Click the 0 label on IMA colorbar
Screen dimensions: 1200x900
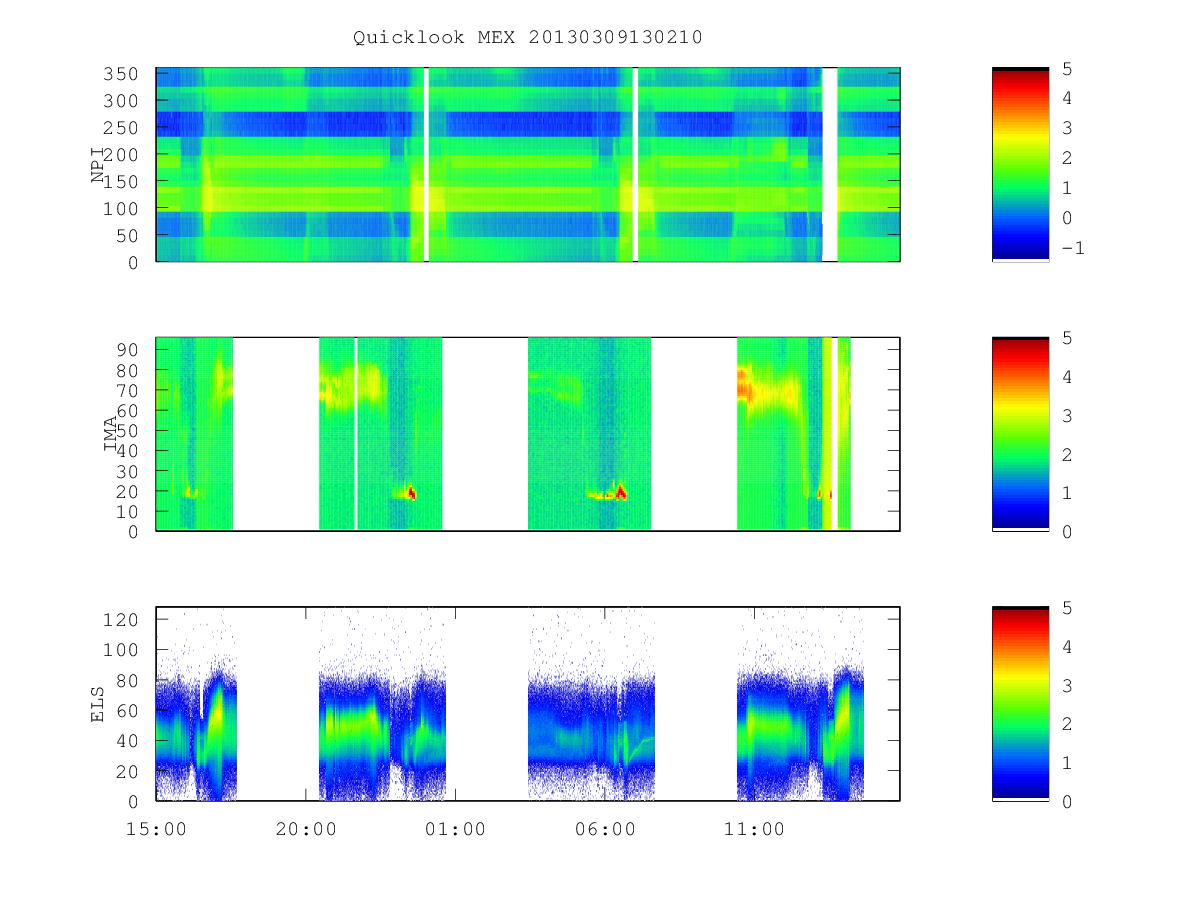[1065, 532]
